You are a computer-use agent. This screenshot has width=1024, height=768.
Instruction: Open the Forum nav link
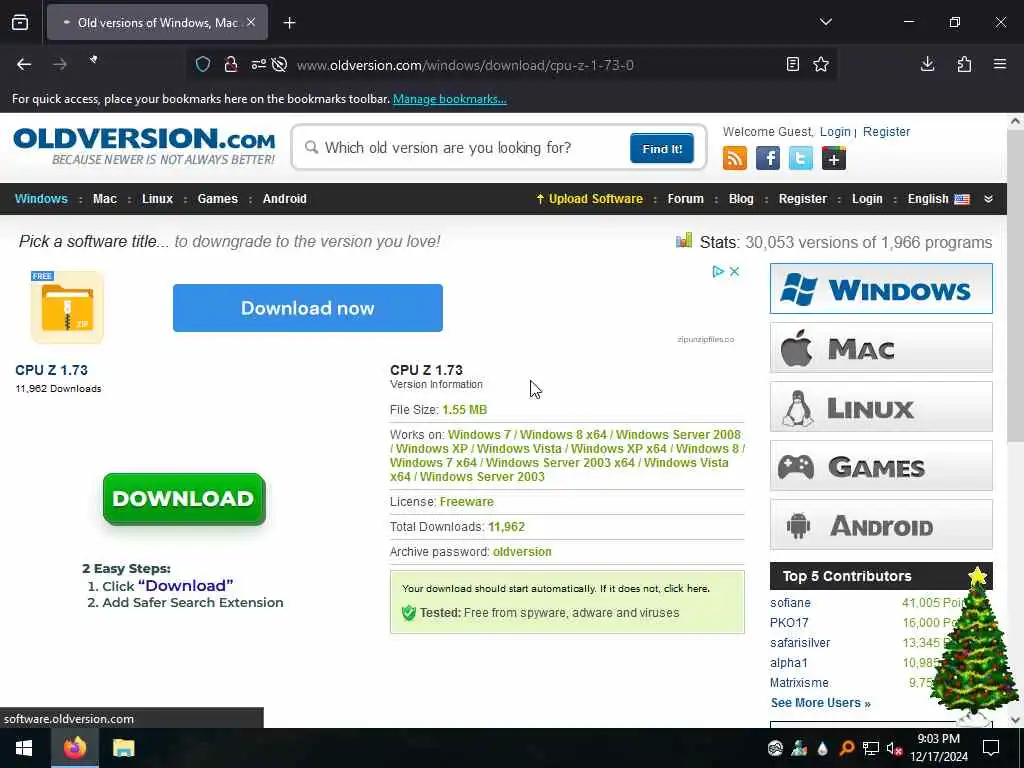(685, 199)
